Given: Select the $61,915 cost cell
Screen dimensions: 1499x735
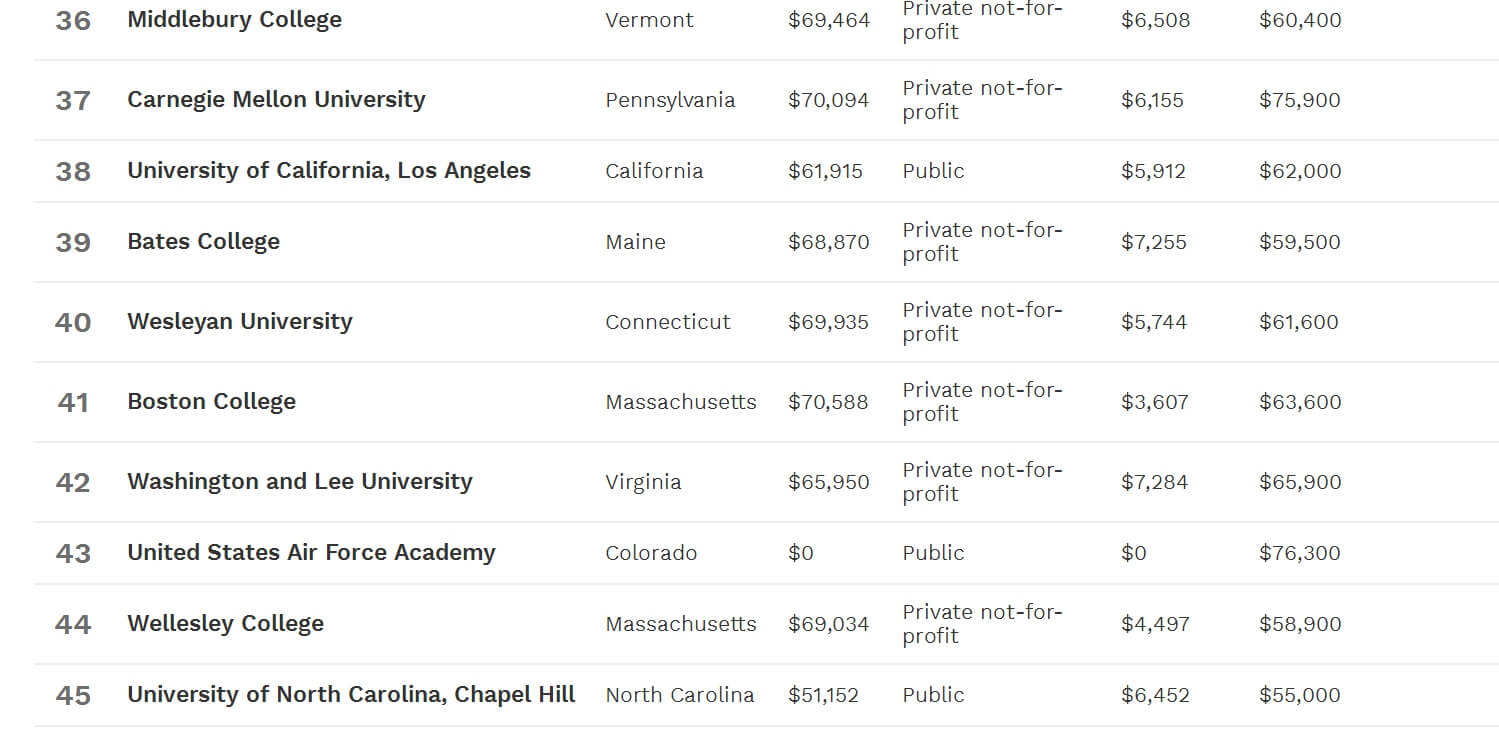Looking at the screenshot, I should click(825, 171).
